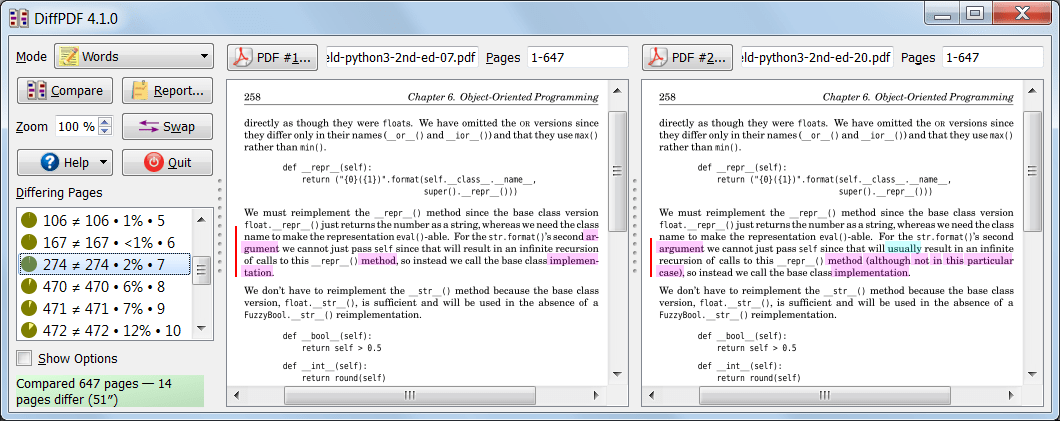
Task: Maximize the DiffPDF window
Action: tap(975, 13)
